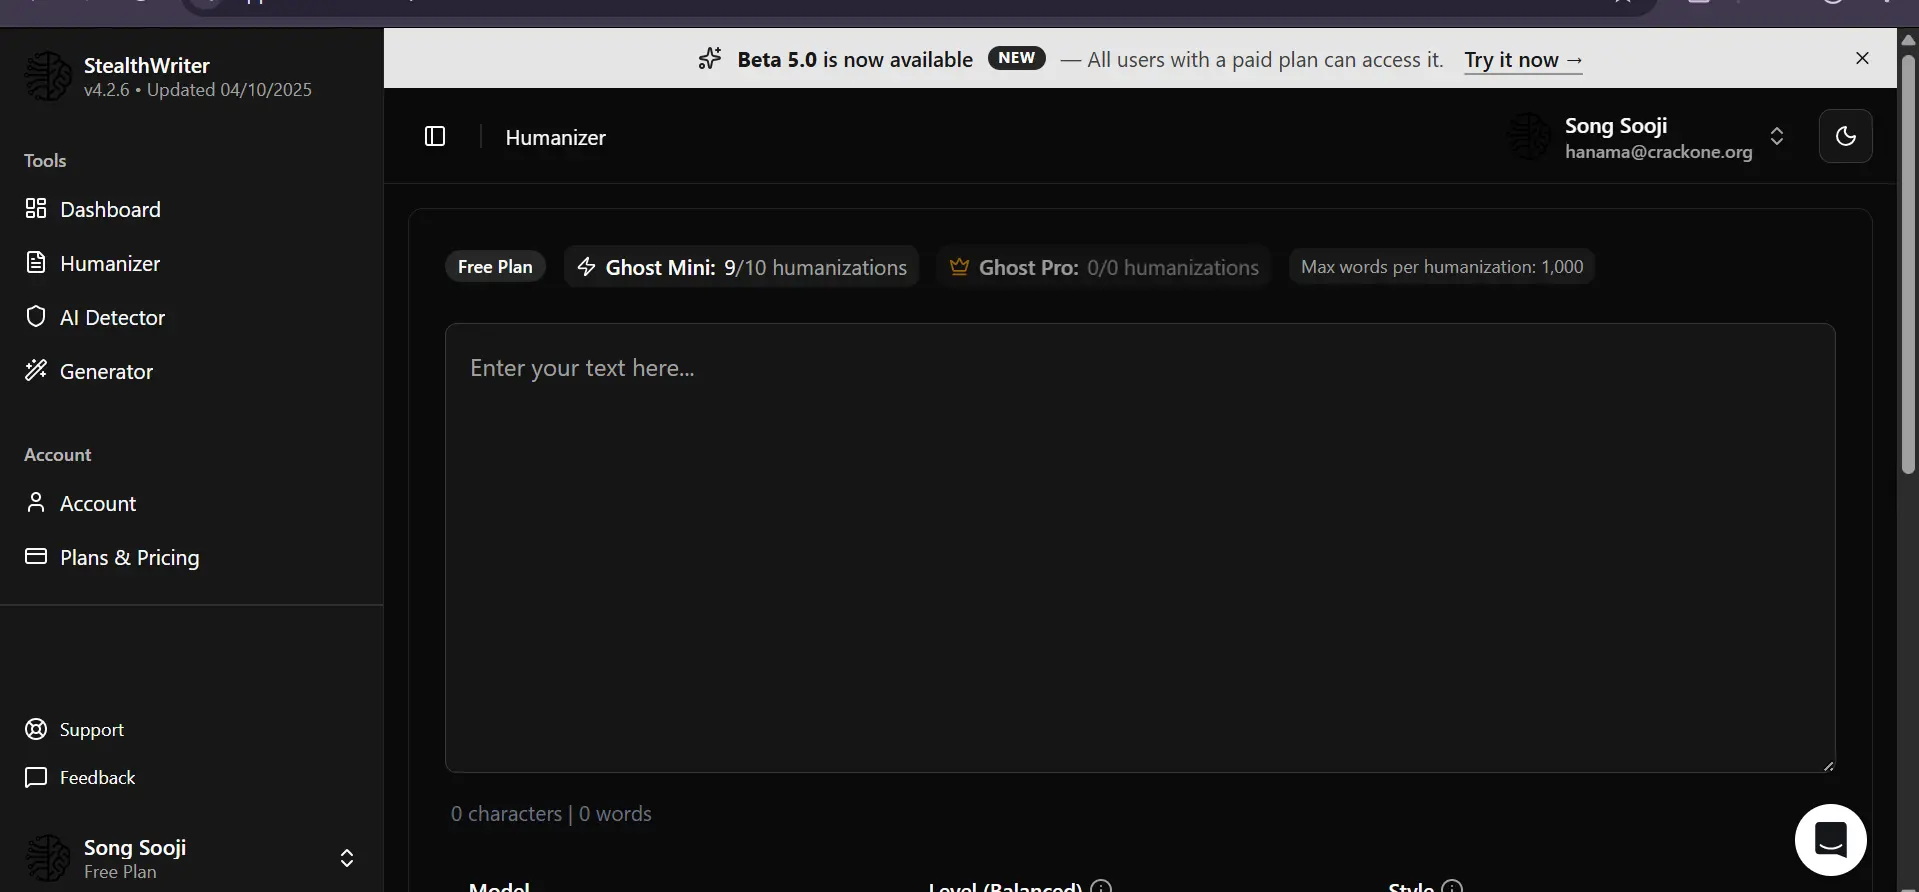
Task: Expand the Song Sooji Free Plan sidebar menu
Action: [347, 858]
